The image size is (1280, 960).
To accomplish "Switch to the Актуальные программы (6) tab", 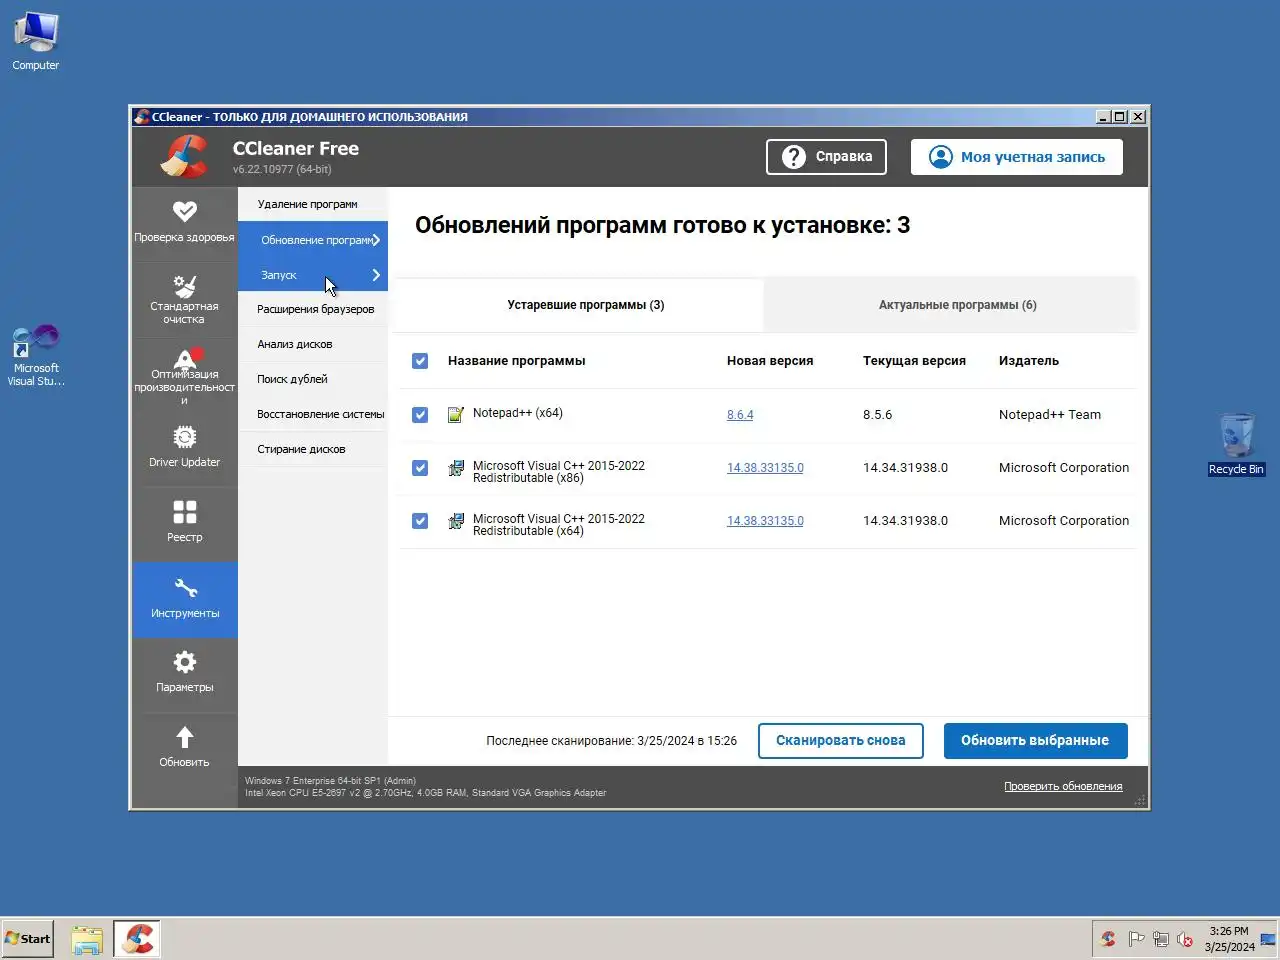I will [951, 305].
